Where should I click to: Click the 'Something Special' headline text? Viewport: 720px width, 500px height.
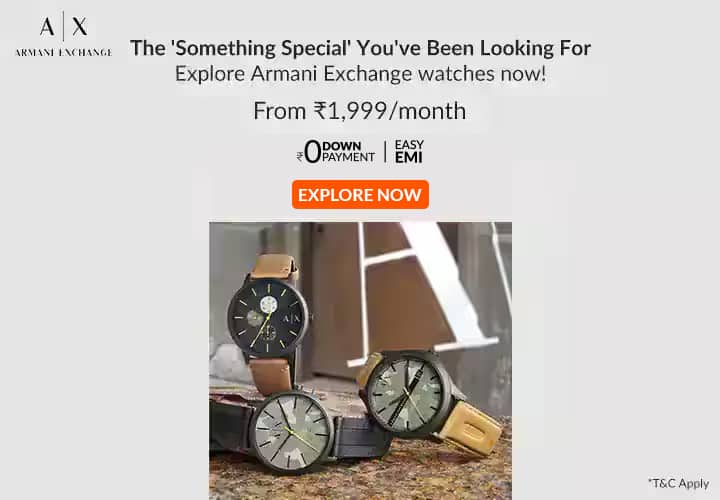(x=360, y=48)
